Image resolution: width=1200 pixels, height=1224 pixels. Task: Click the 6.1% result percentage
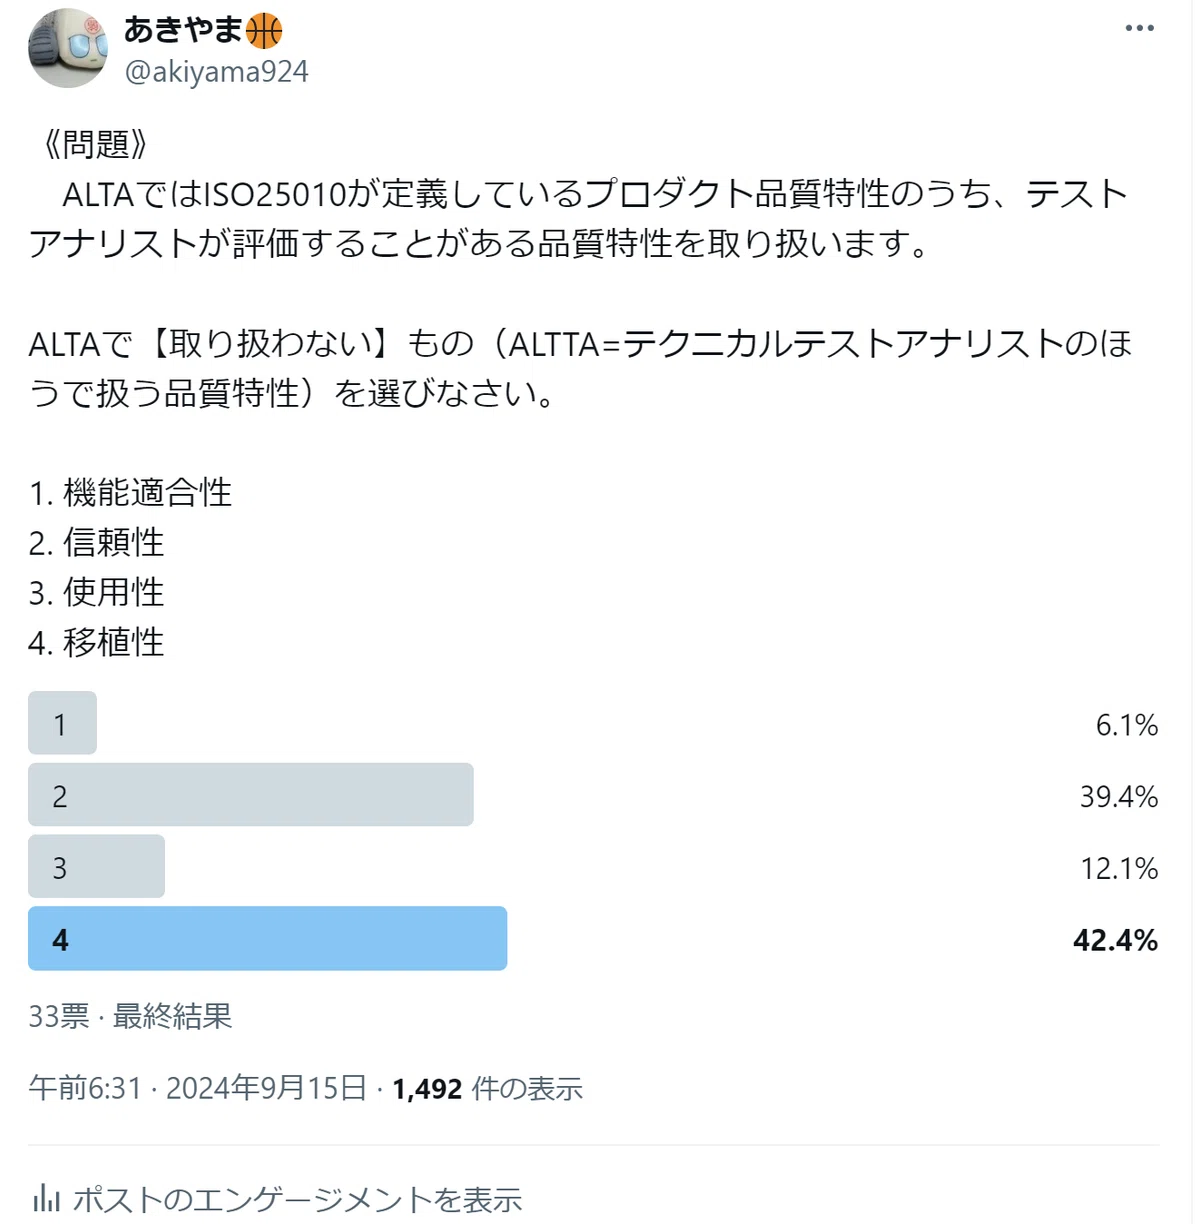pos(1126,724)
